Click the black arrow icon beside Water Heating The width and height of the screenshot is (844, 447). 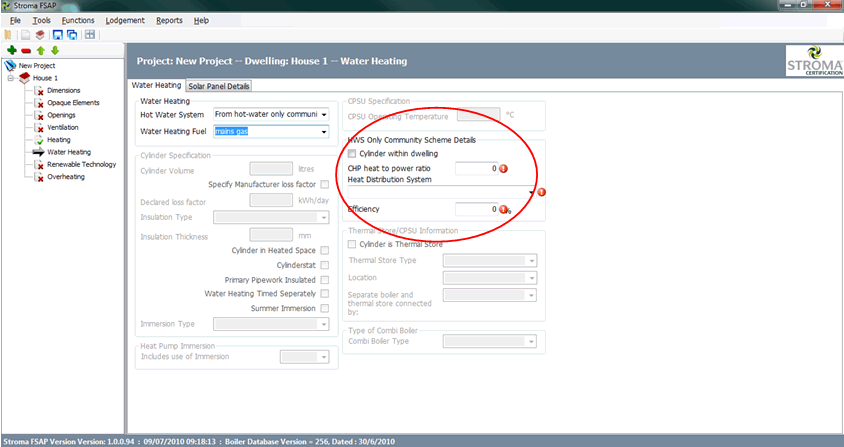[x=38, y=152]
